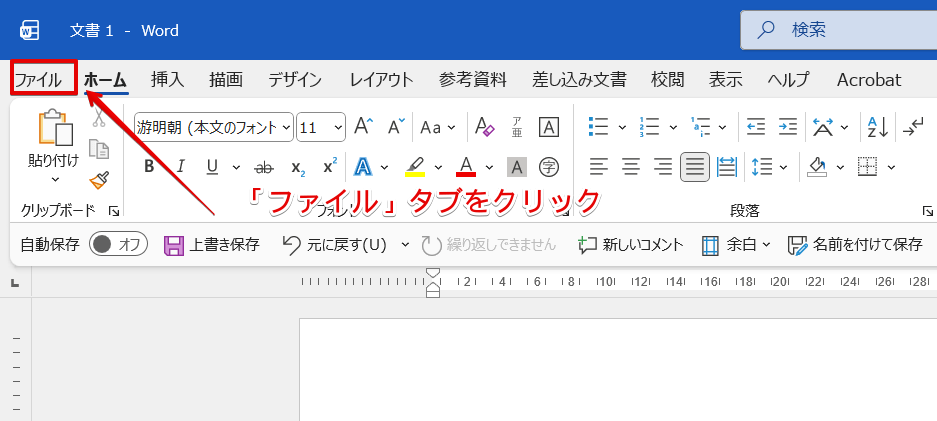Switch to 差し込み文書 tab

579,79
